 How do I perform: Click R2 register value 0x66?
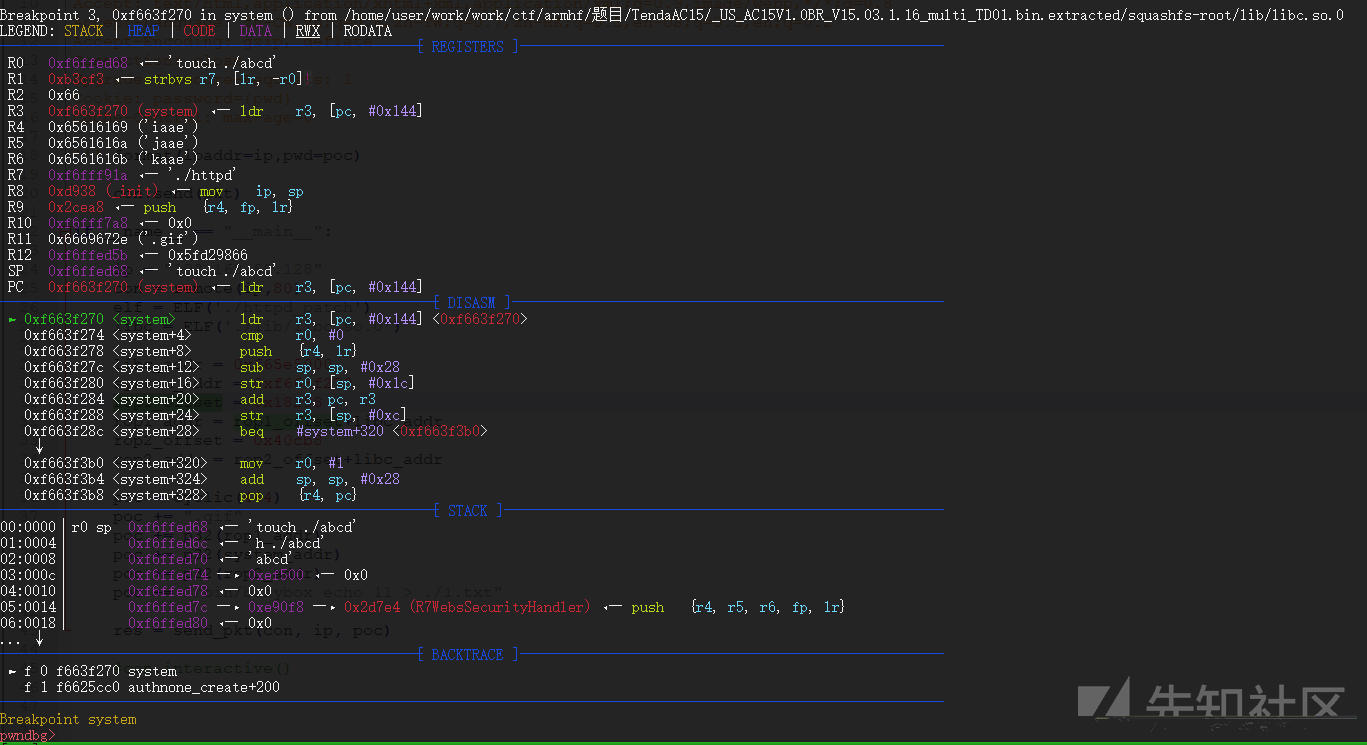(x=64, y=95)
